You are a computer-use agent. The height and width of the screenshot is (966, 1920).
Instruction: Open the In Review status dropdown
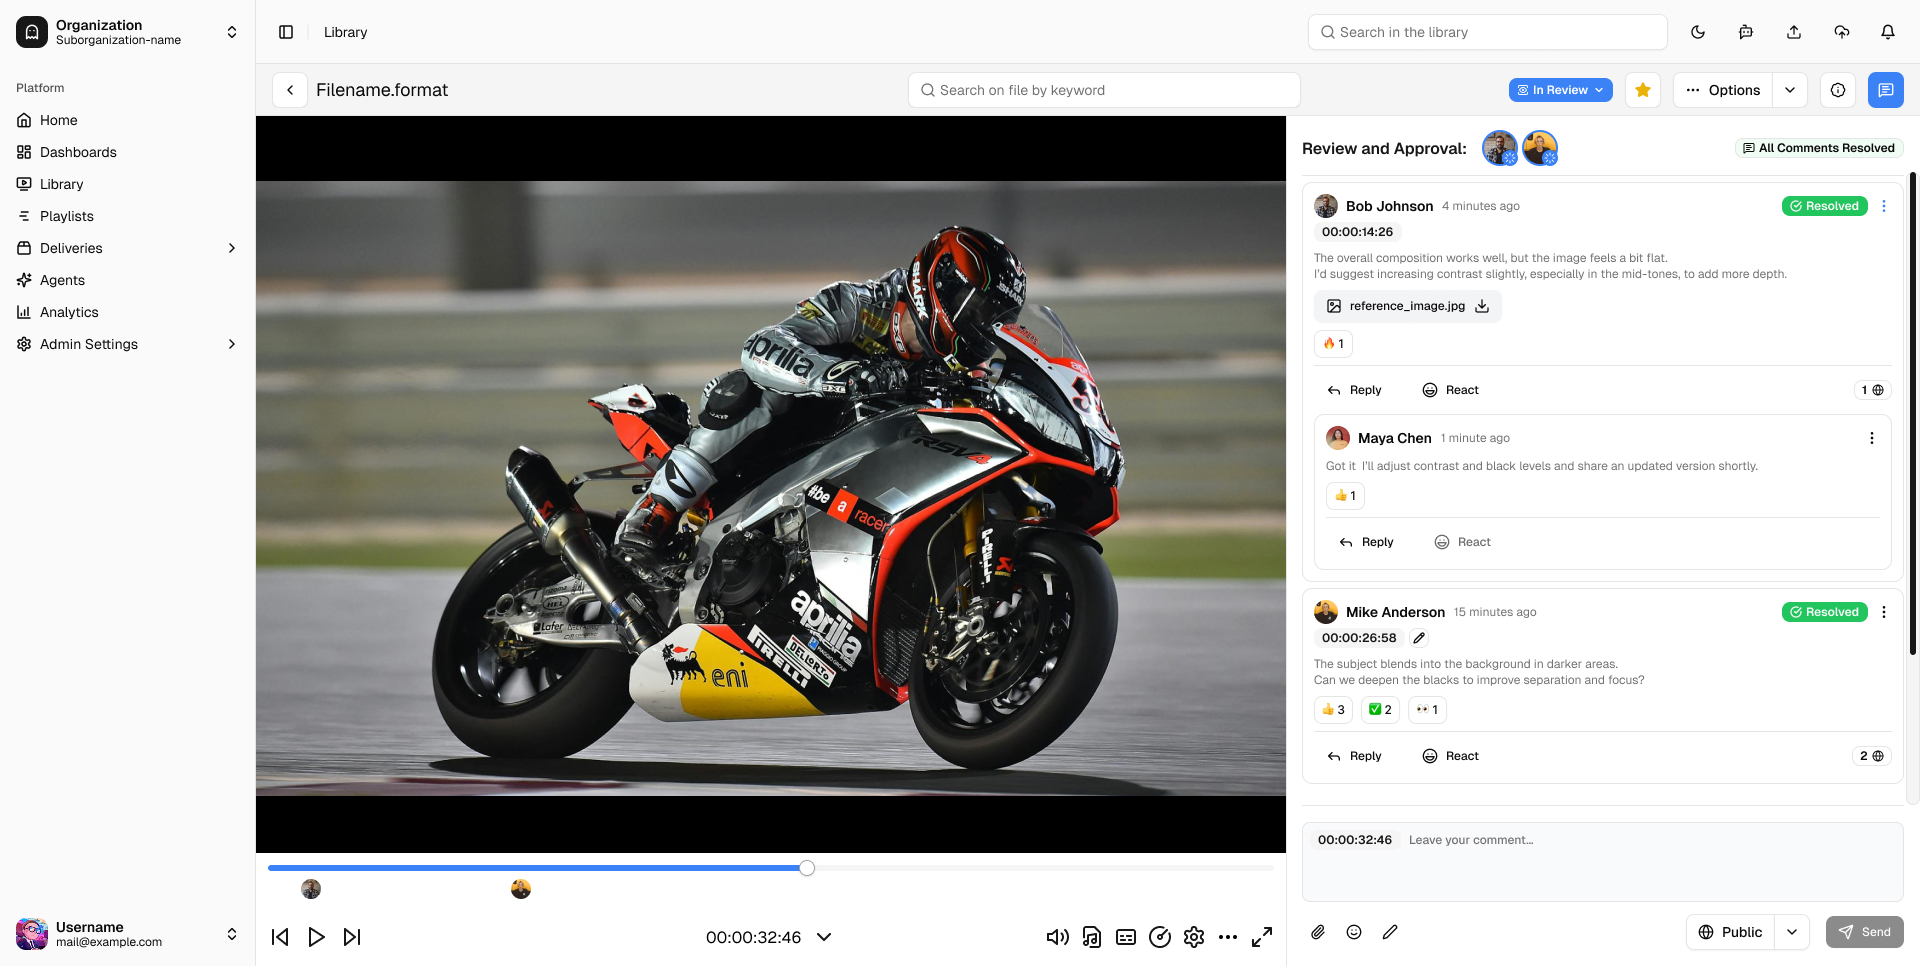click(x=1560, y=90)
